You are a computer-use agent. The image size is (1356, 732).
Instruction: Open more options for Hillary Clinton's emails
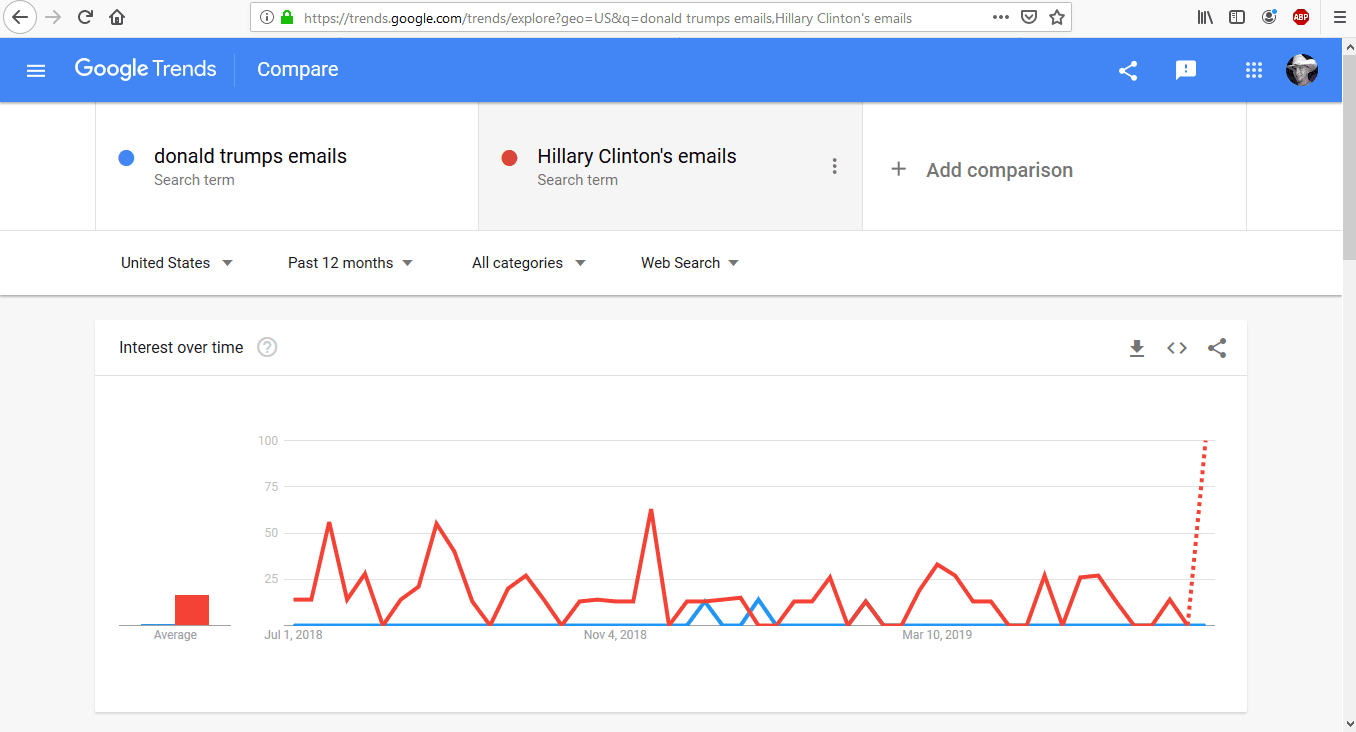tap(835, 167)
